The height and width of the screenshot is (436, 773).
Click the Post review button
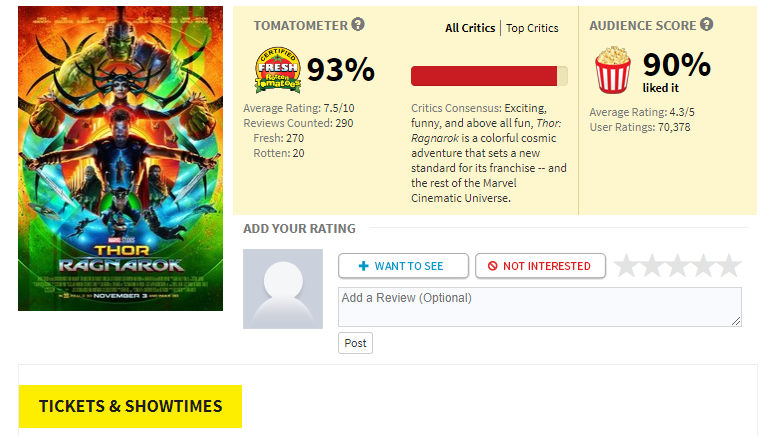click(355, 343)
